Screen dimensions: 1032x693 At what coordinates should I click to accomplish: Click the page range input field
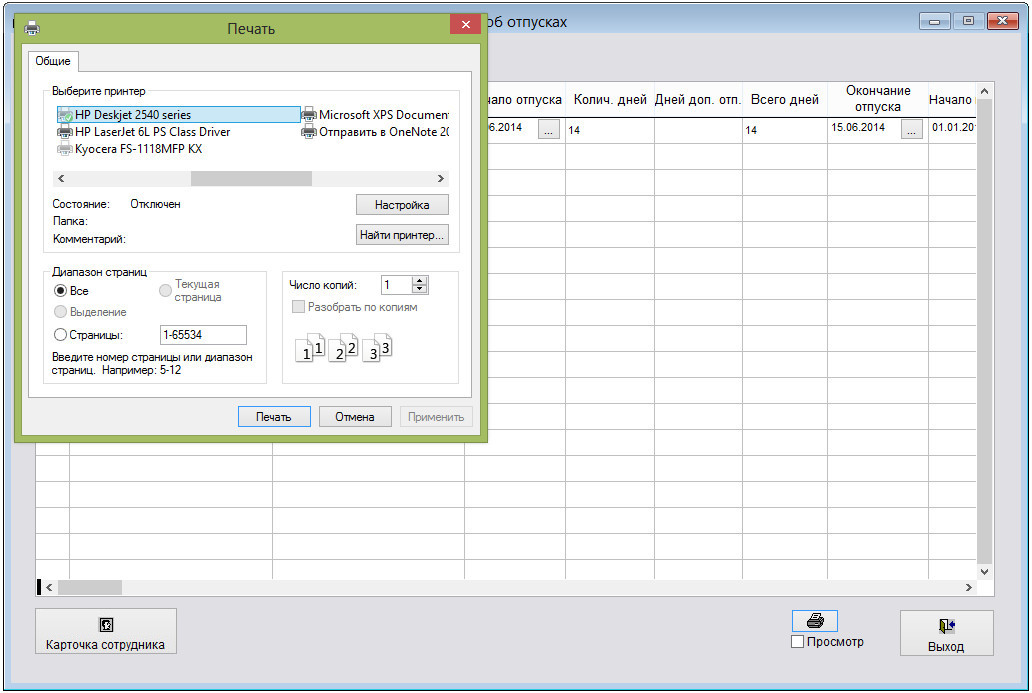pos(203,336)
